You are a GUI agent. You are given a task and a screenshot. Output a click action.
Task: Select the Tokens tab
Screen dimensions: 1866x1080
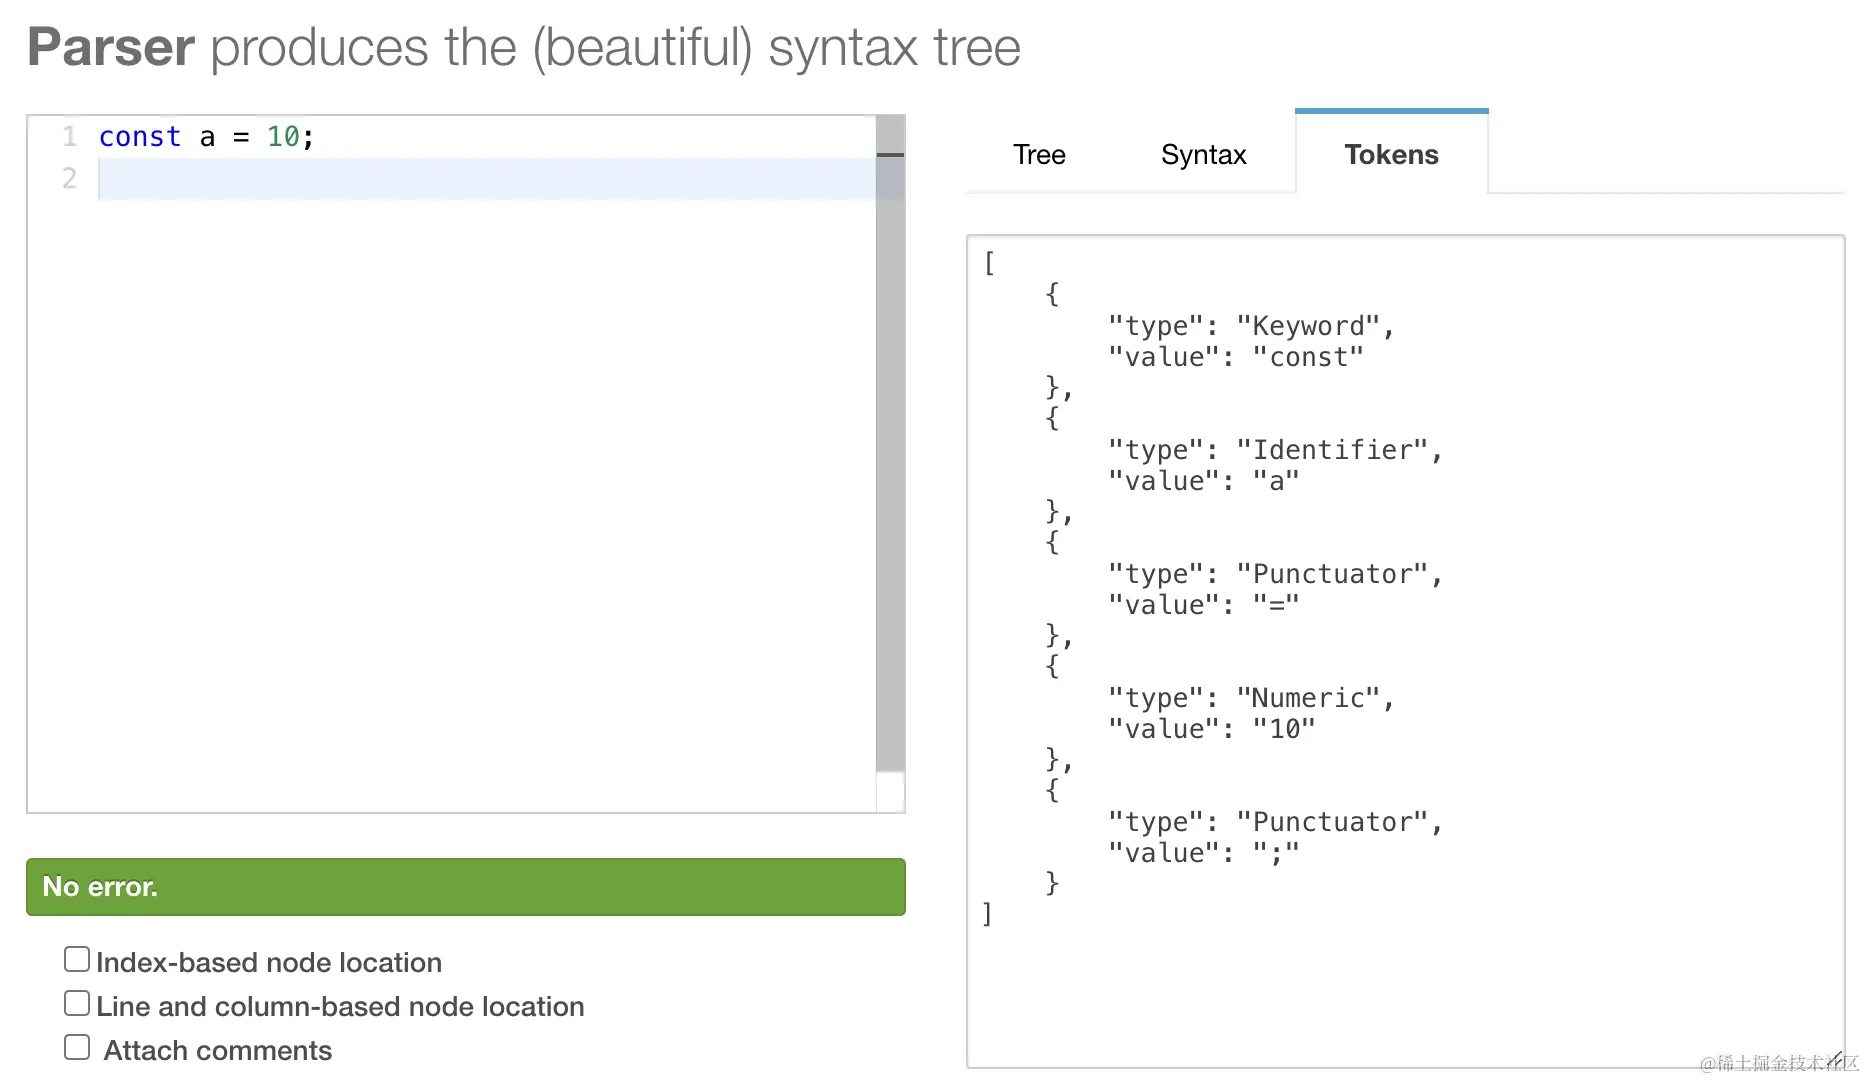pyautogui.click(x=1391, y=153)
